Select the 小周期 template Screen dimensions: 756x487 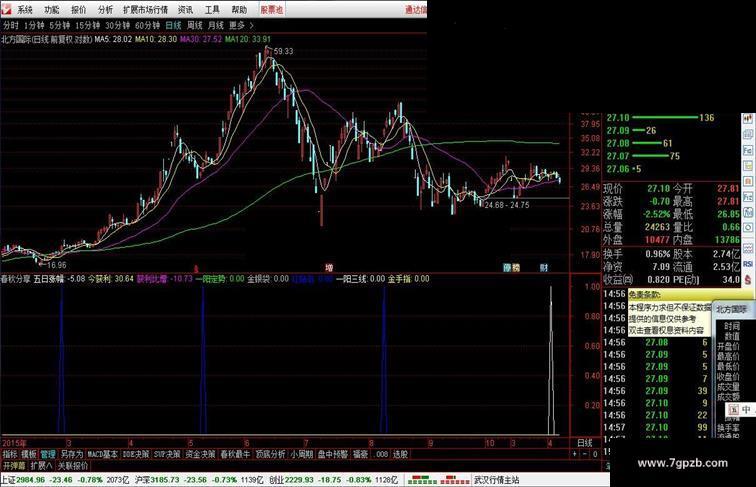click(x=302, y=454)
